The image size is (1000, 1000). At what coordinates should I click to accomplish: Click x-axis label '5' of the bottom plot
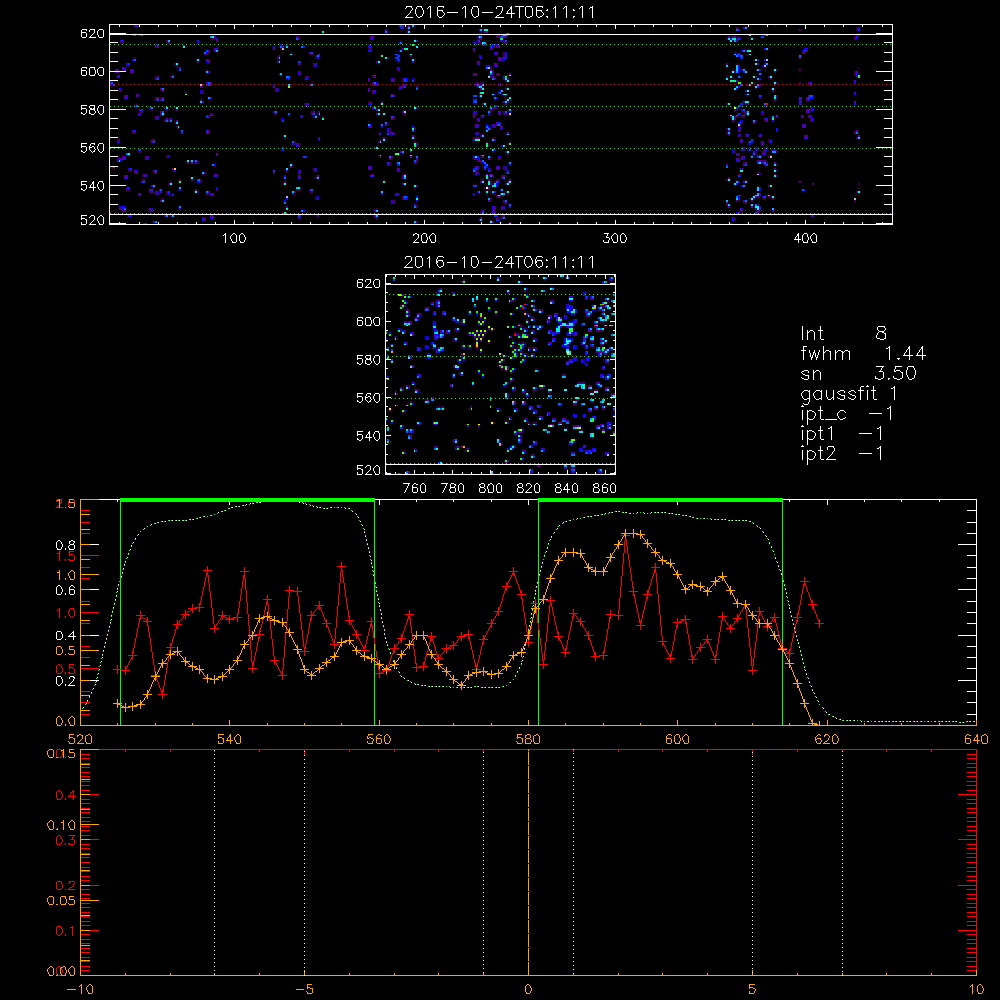pyautogui.click(x=753, y=990)
